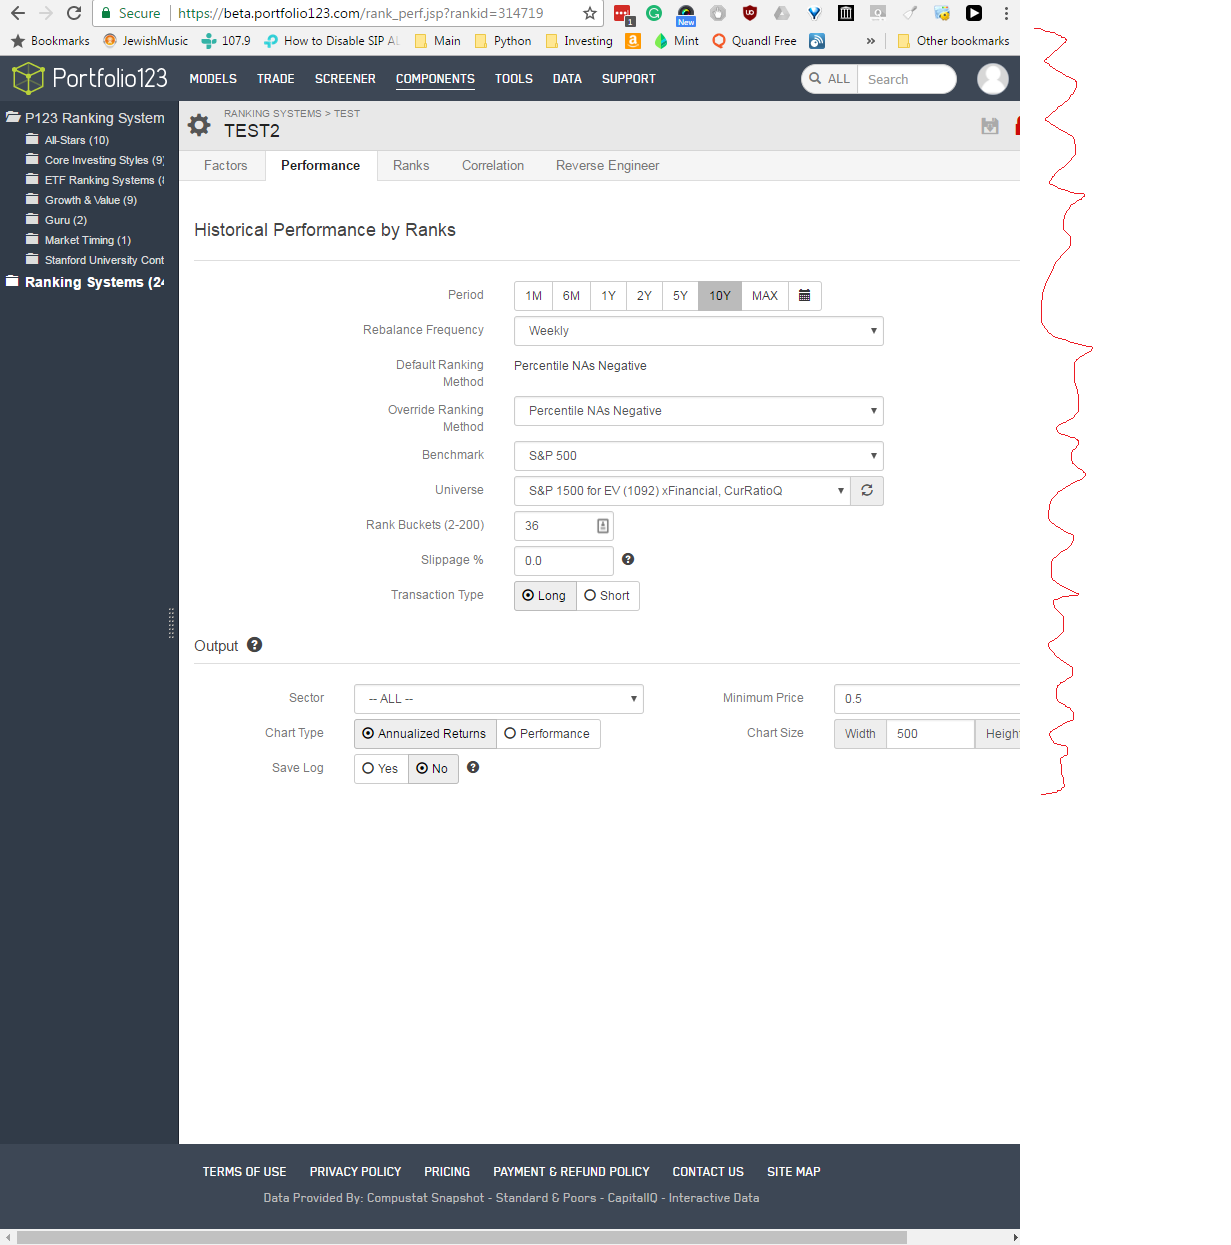Show help for Save Log option
This screenshot has height=1245, width=1231.
(x=473, y=767)
